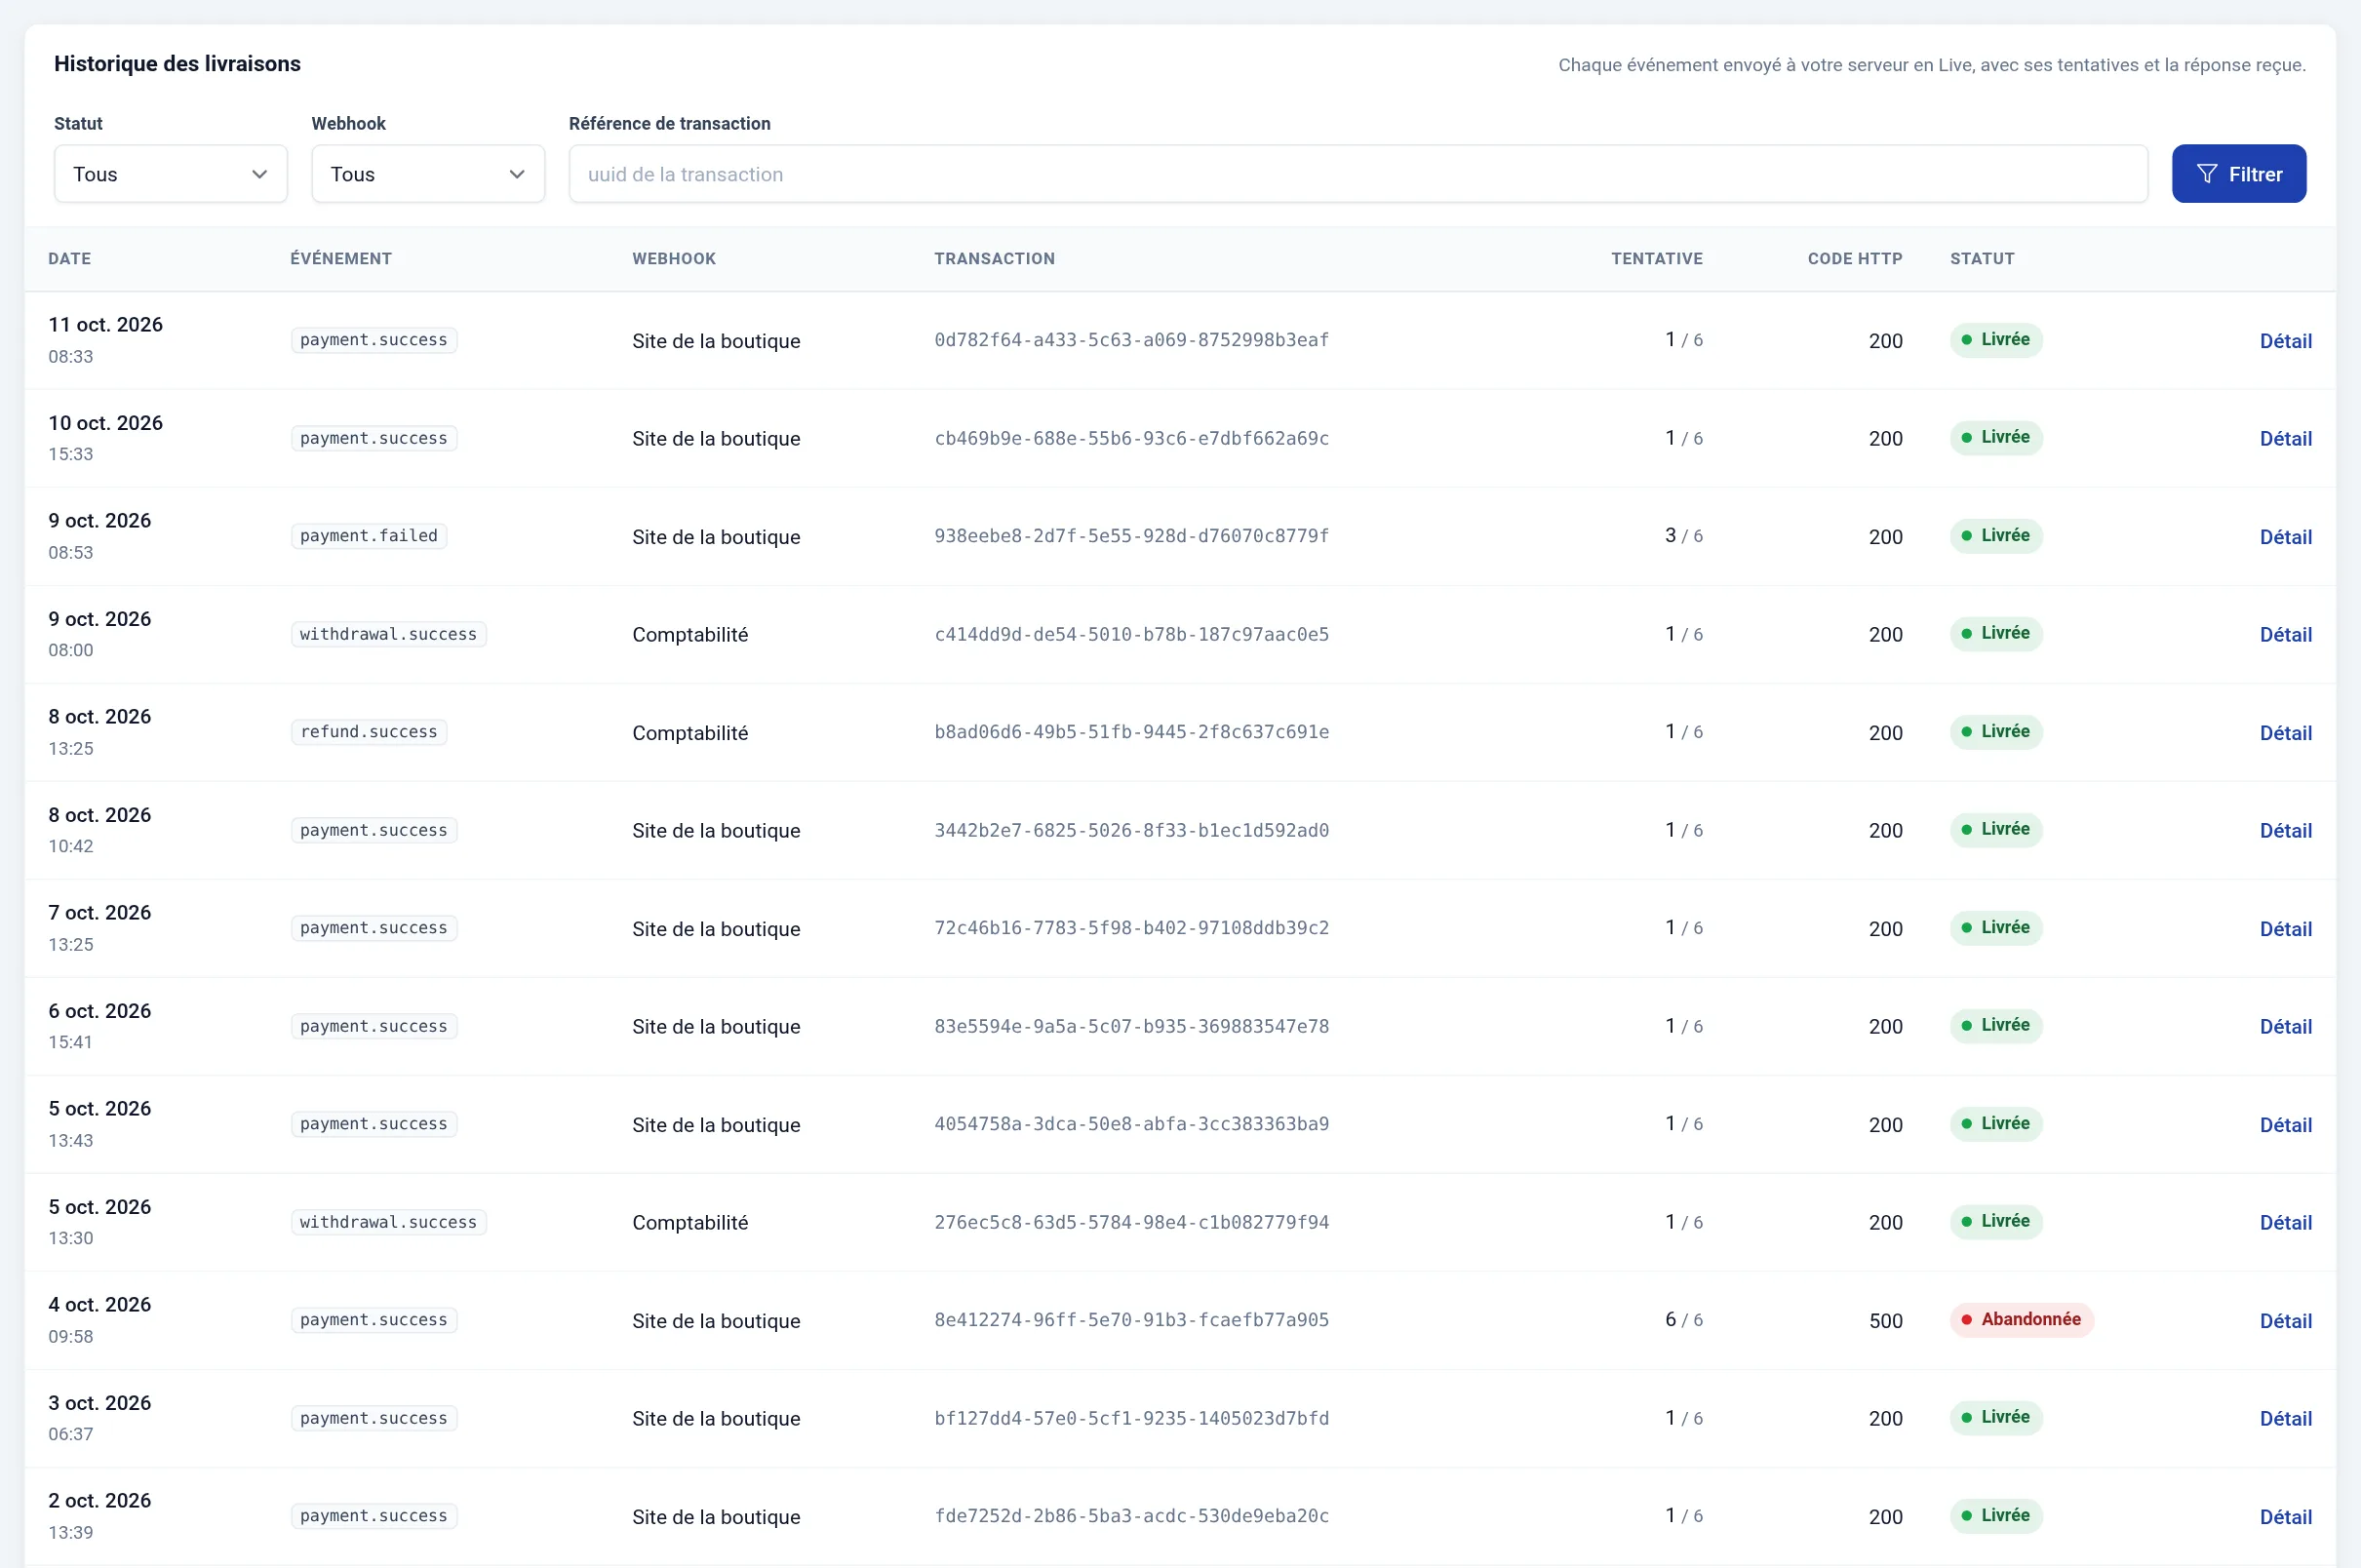Open Détail for refund.success row
Screen dimensions: 2361x1568
coord(2285,733)
